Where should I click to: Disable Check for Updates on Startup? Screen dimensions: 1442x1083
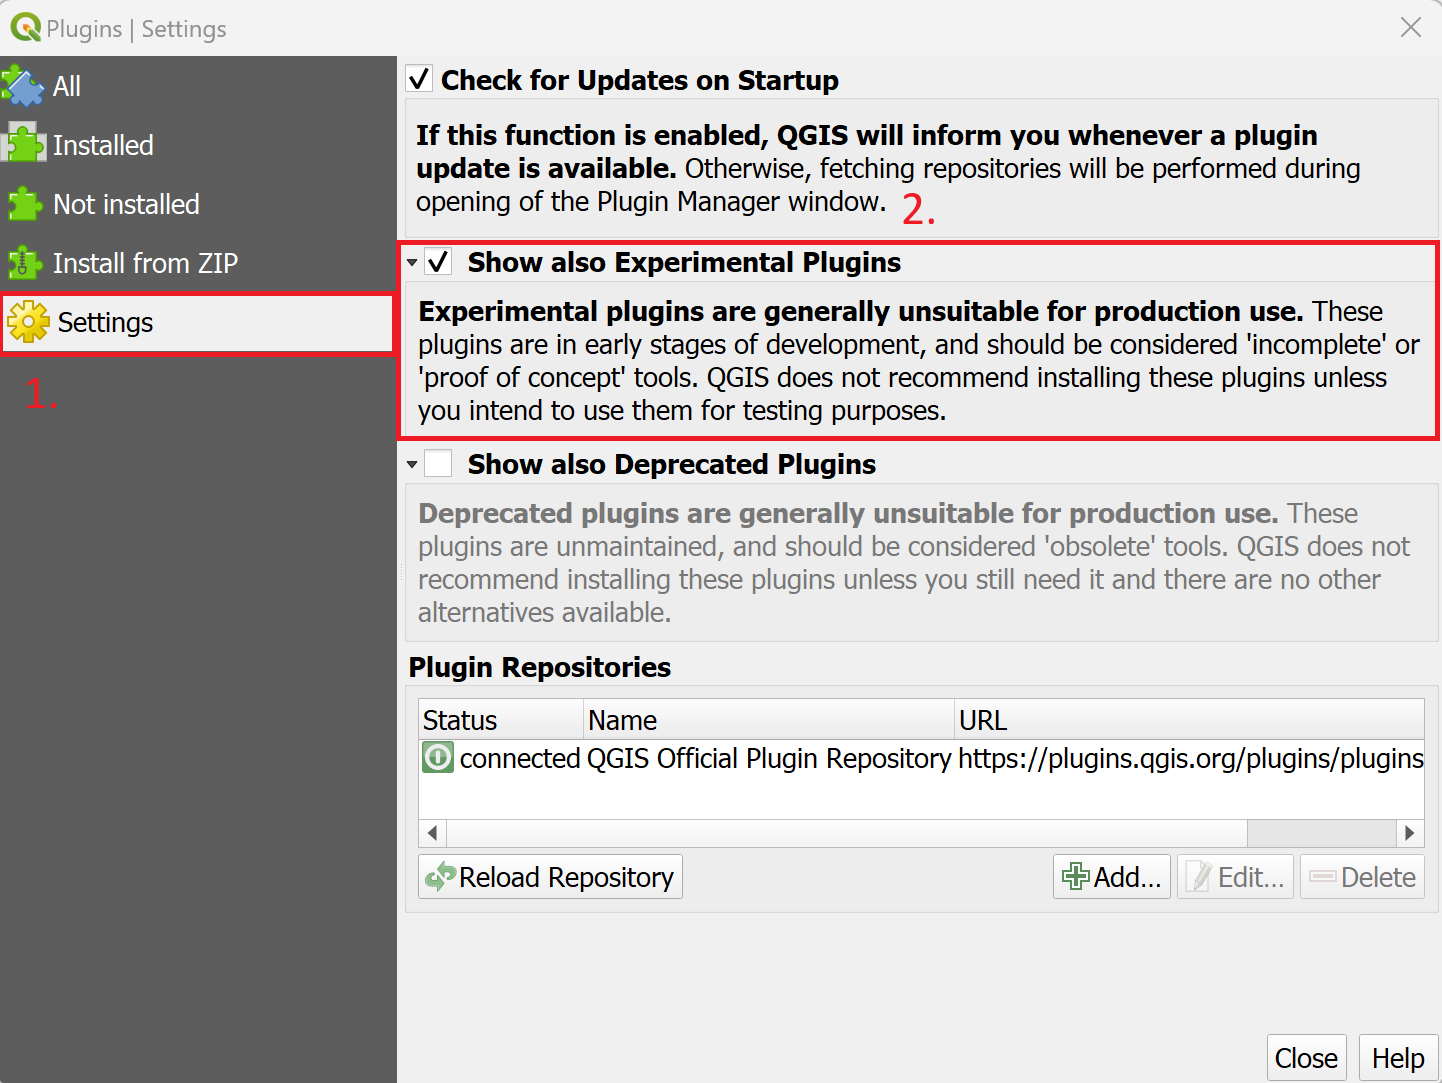(419, 78)
